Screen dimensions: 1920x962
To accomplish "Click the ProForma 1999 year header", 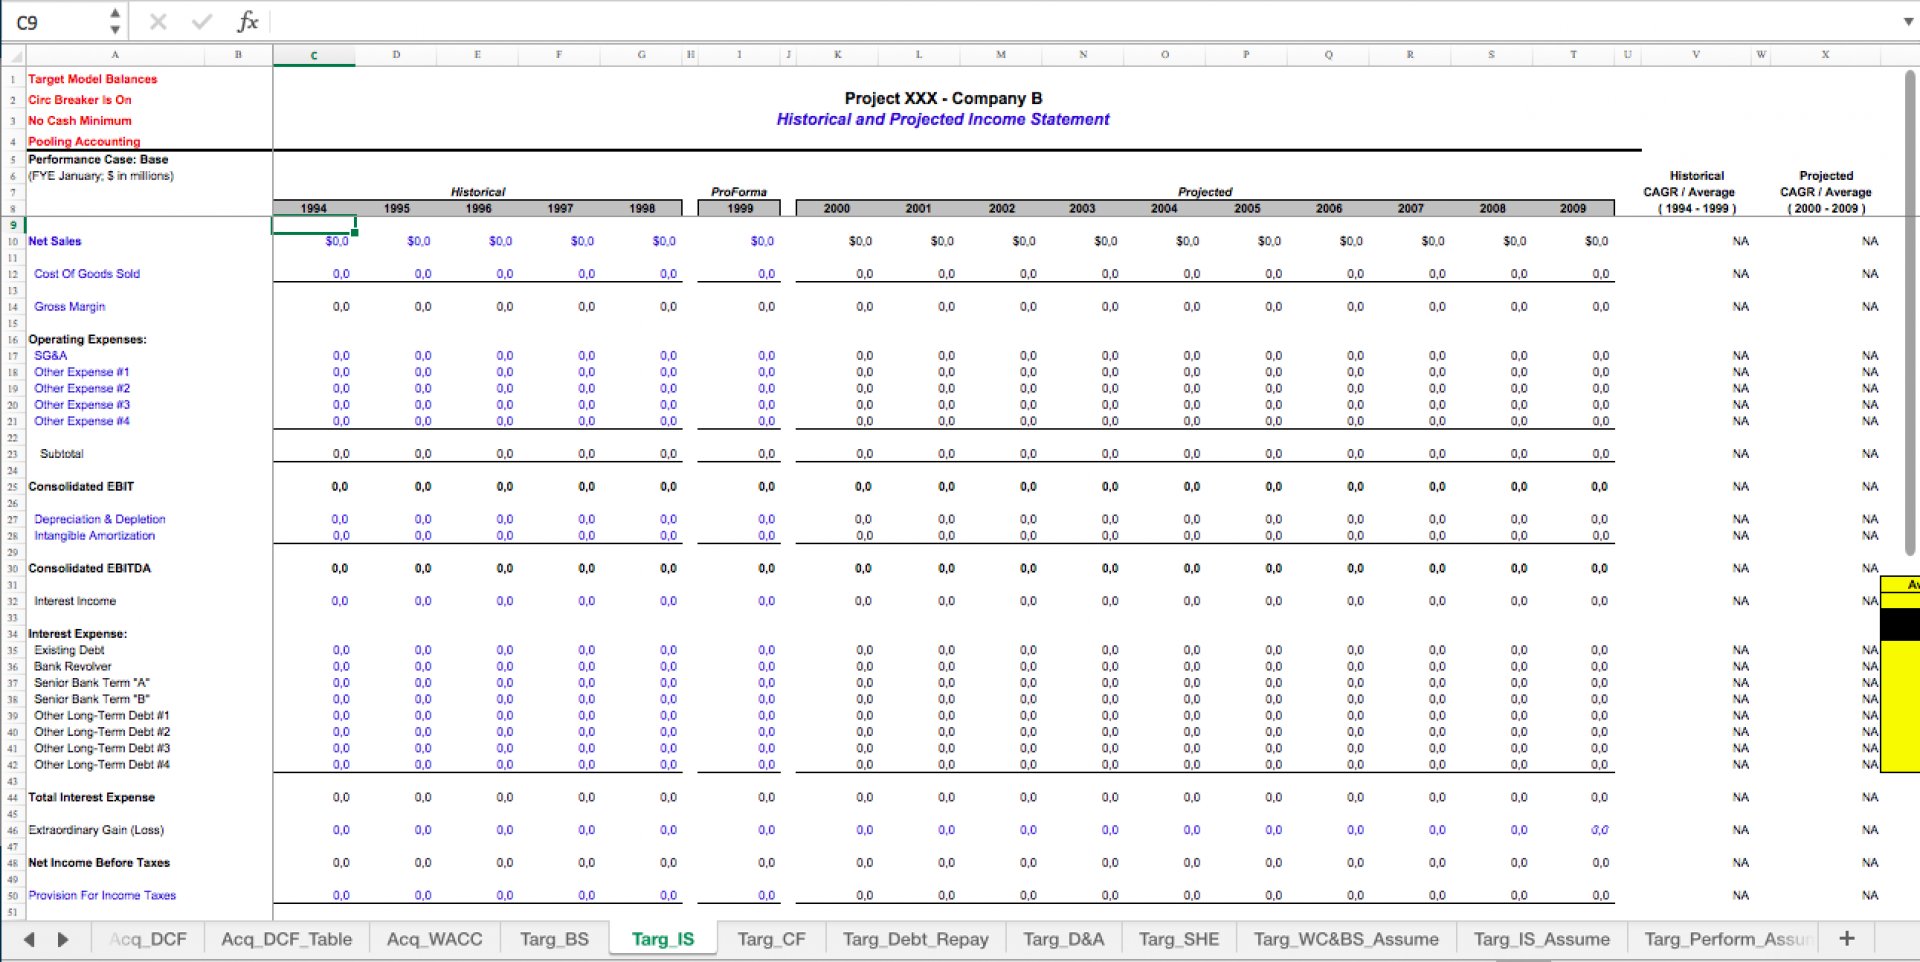I will point(740,208).
